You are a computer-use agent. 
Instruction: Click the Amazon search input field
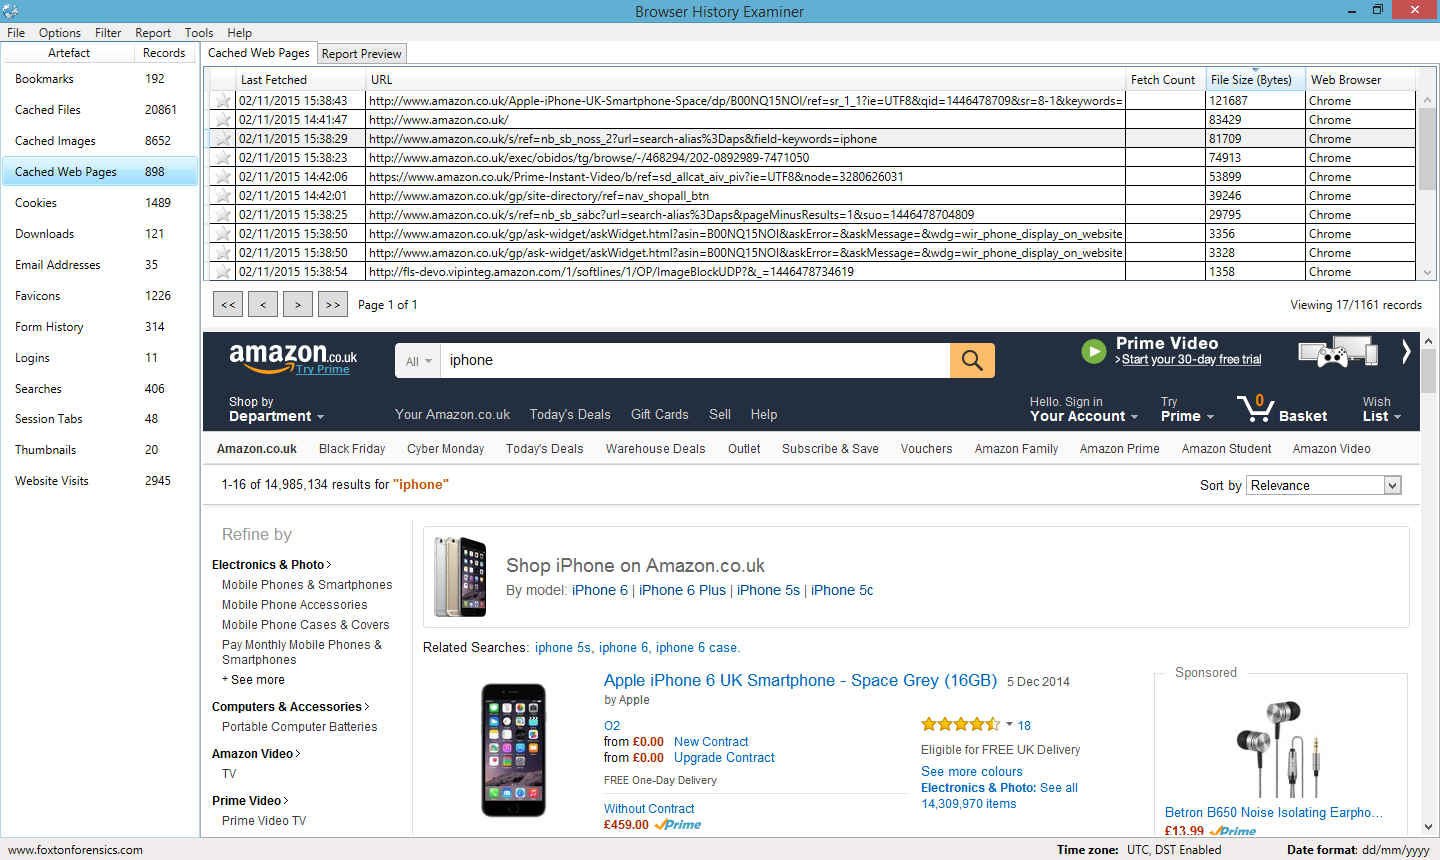[x=694, y=361]
